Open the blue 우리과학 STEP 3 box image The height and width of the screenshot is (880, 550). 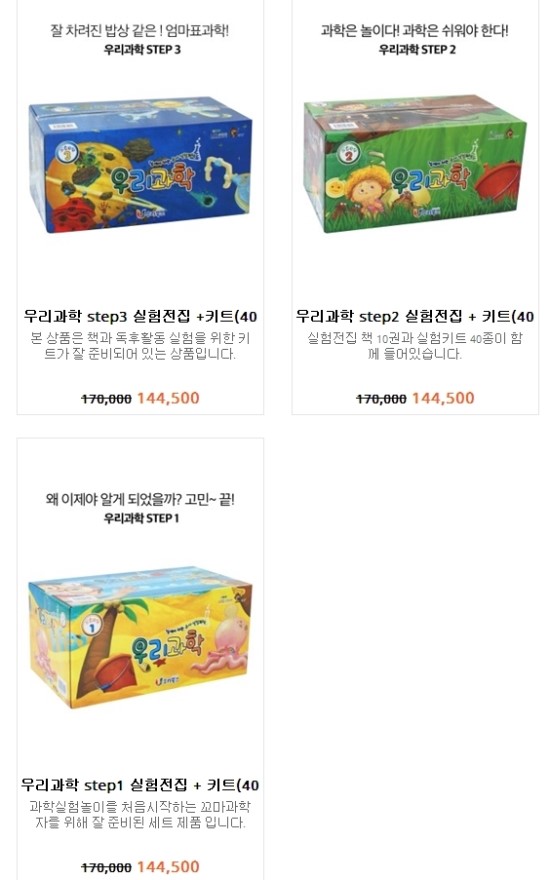point(140,165)
